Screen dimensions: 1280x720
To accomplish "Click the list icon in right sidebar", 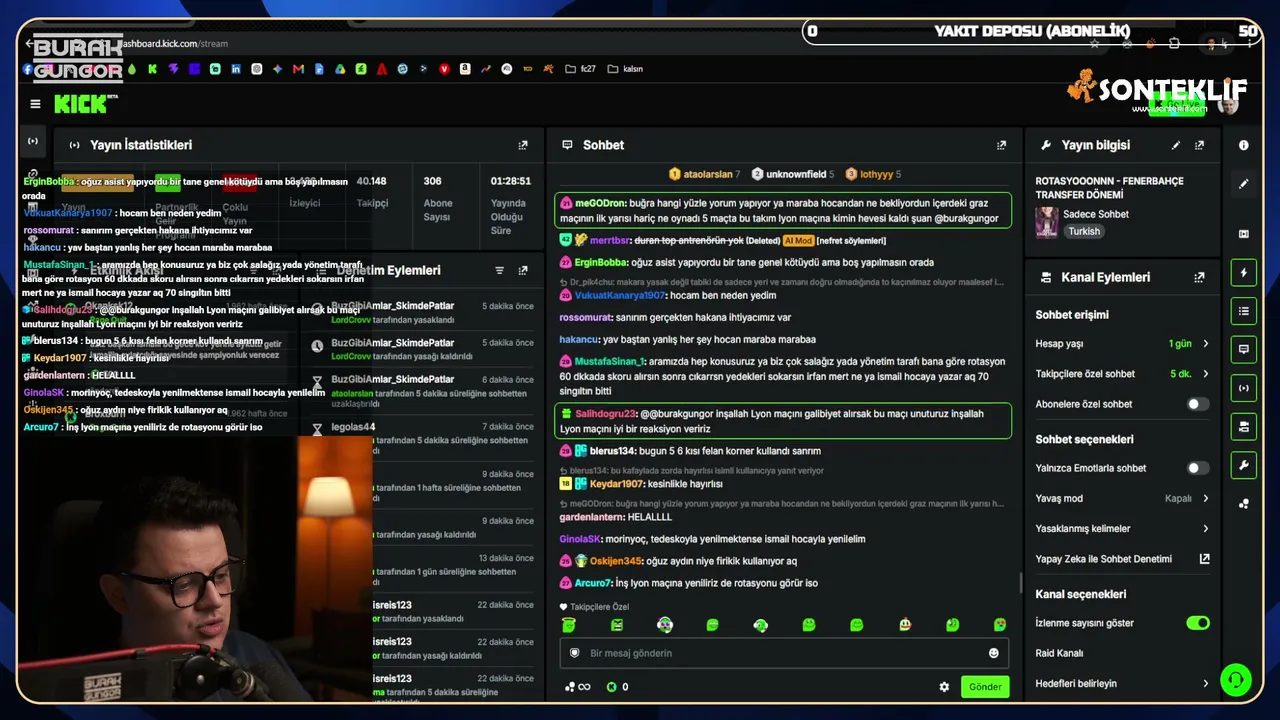I will coord(1244,311).
